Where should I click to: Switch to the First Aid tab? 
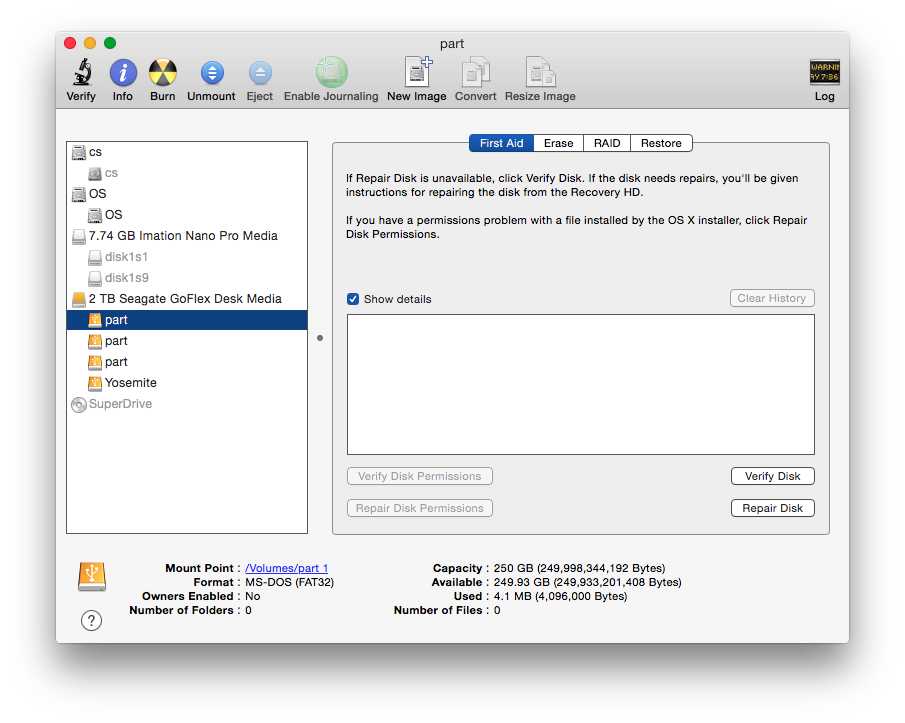click(502, 143)
